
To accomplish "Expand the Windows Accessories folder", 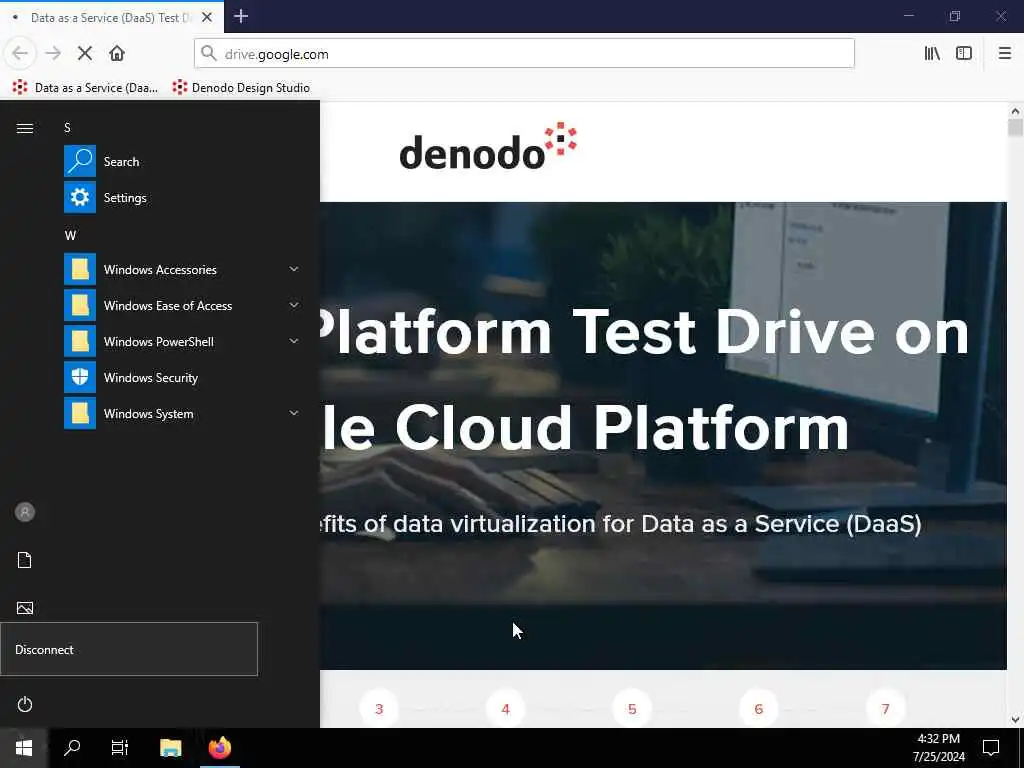I will (182, 270).
